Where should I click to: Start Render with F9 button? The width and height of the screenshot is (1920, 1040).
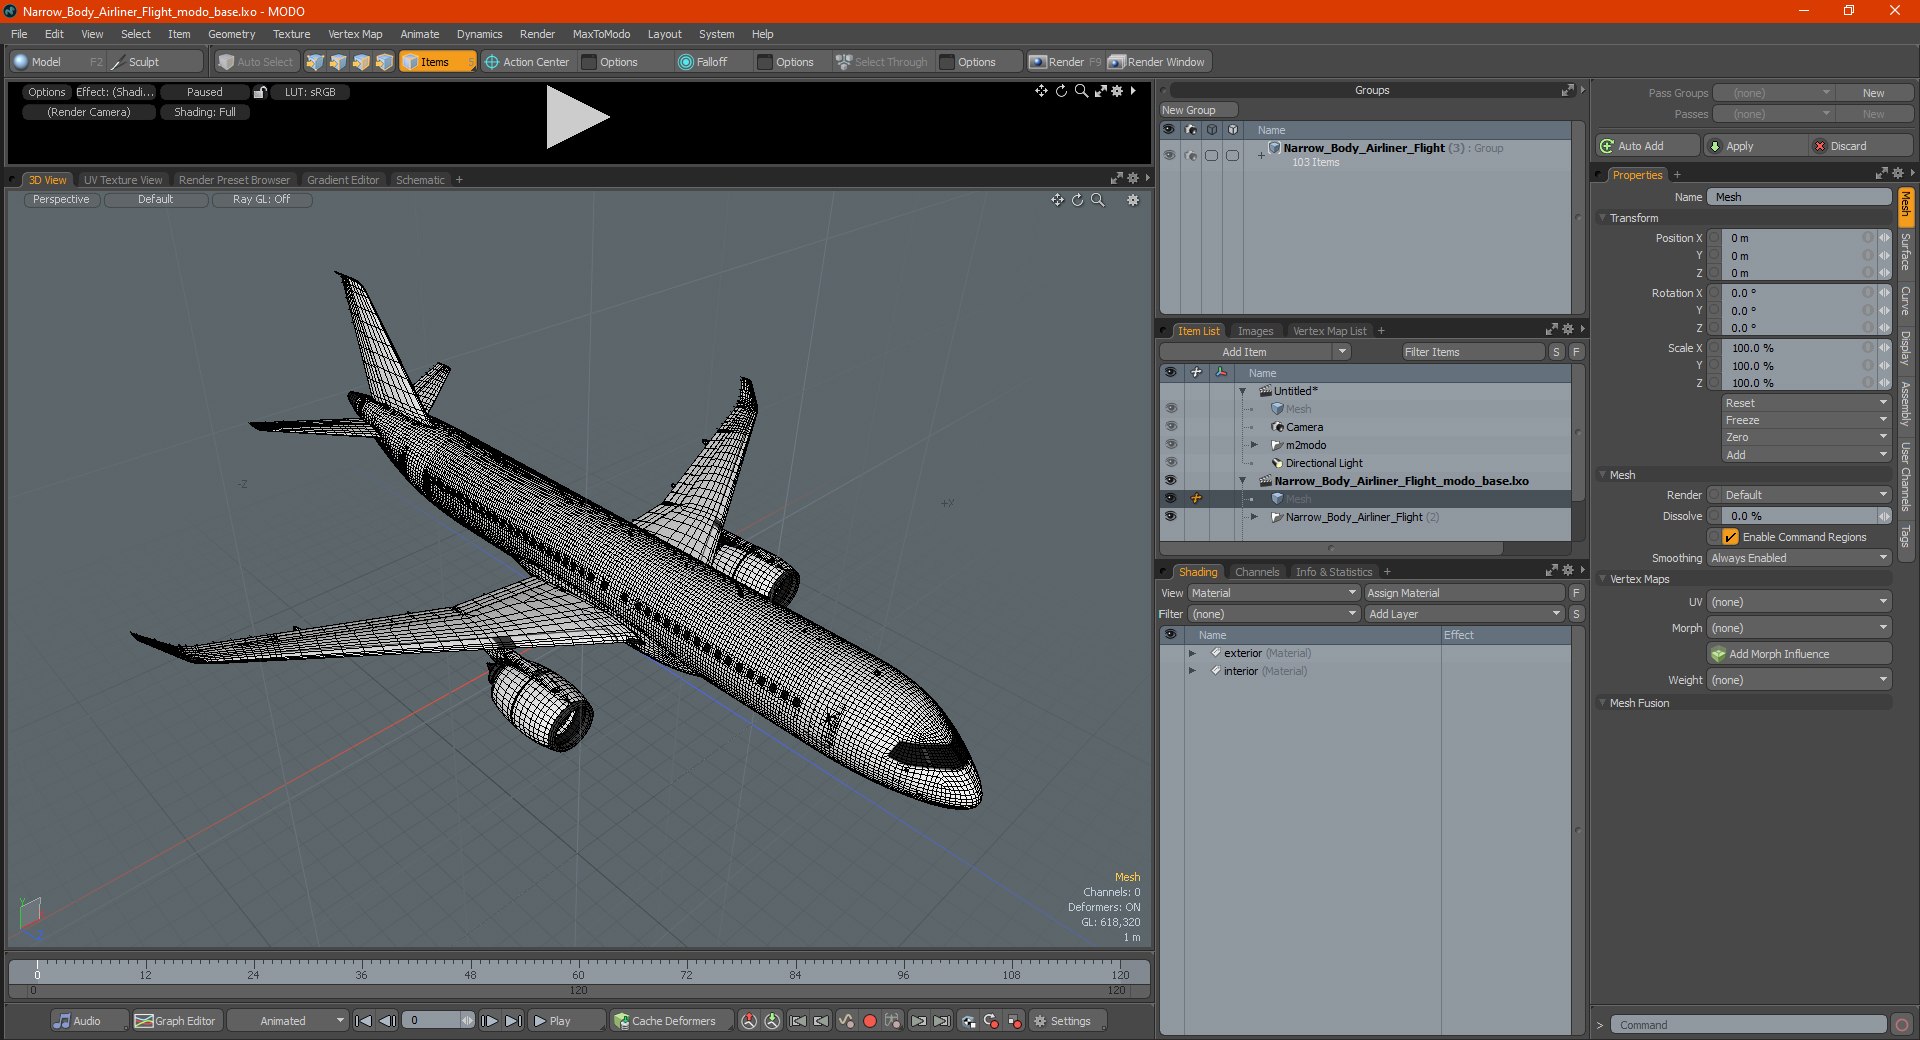1065,62
